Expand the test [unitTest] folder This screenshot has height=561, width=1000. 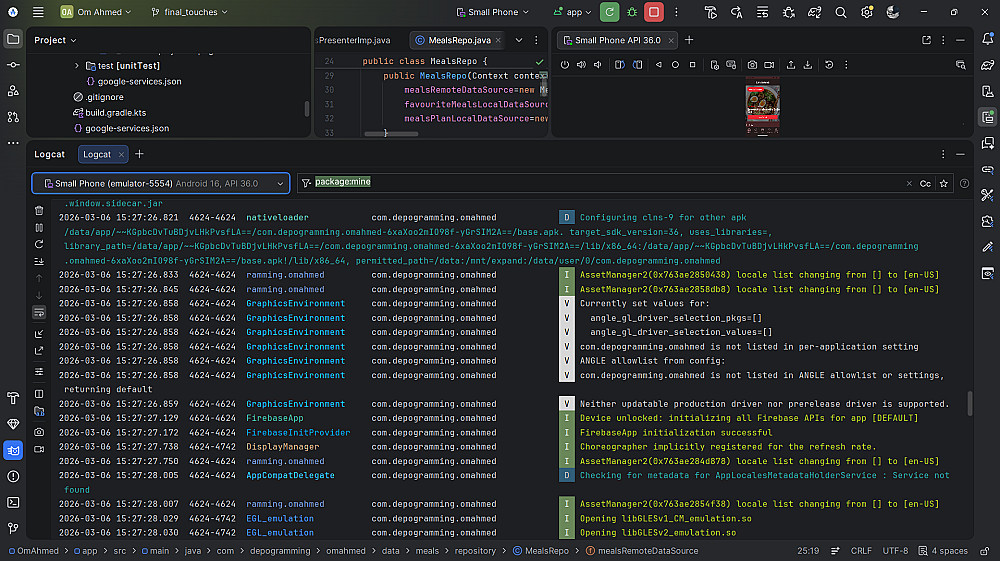77,65
